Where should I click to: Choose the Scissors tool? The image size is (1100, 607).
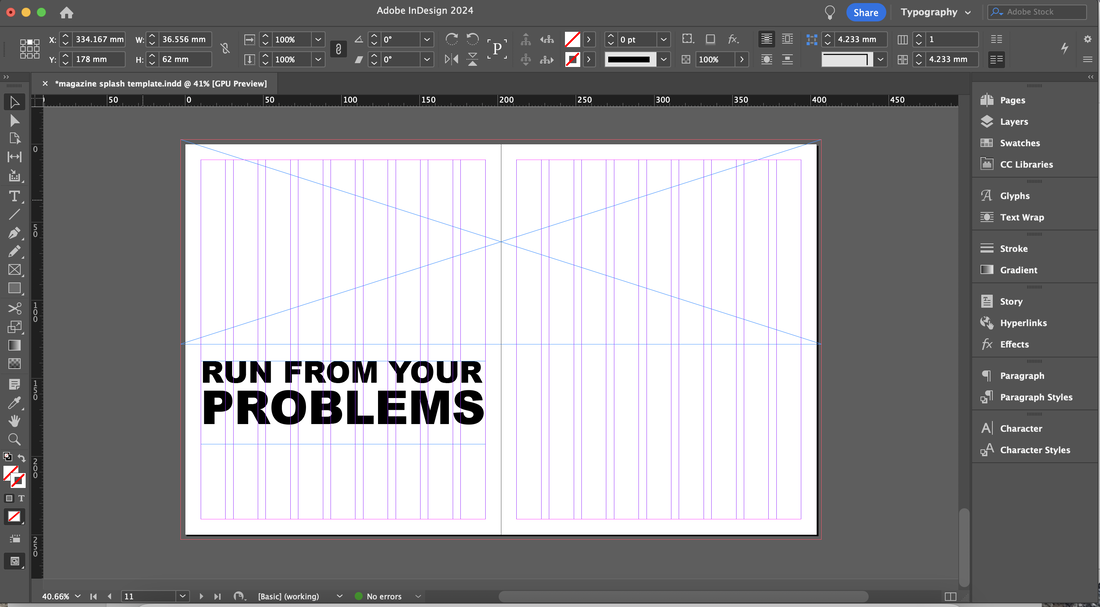coord(14,309)
